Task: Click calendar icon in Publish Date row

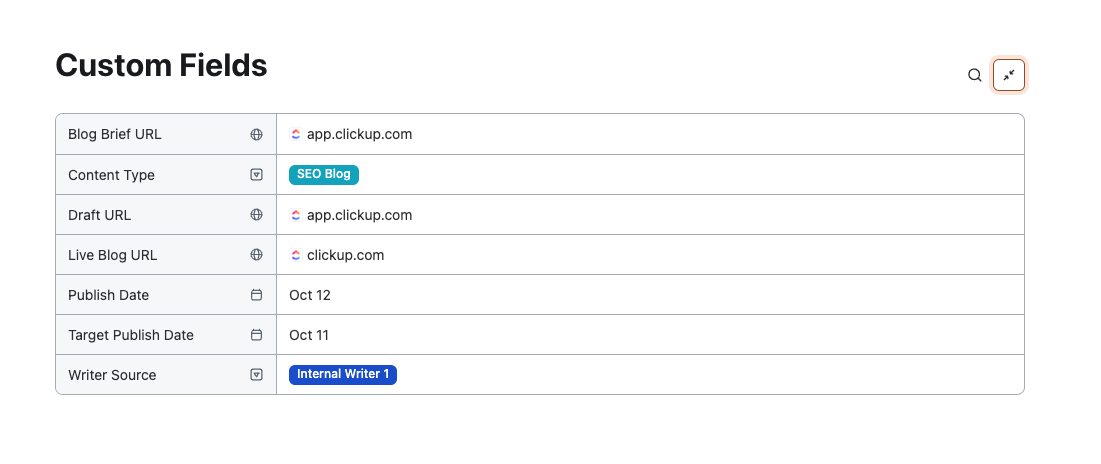Action: pos(256,295)
